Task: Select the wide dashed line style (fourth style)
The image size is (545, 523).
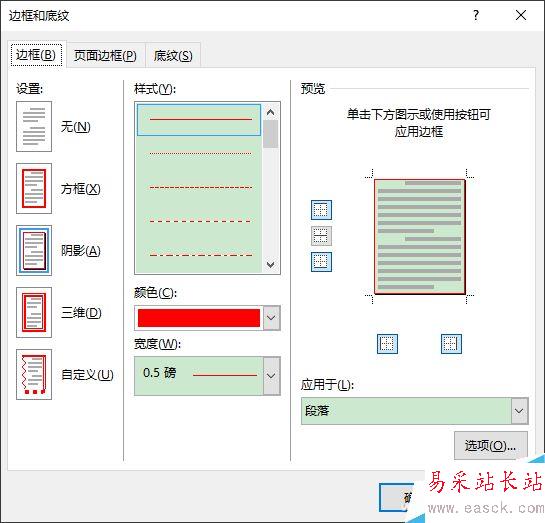Action: click(199, 221)
